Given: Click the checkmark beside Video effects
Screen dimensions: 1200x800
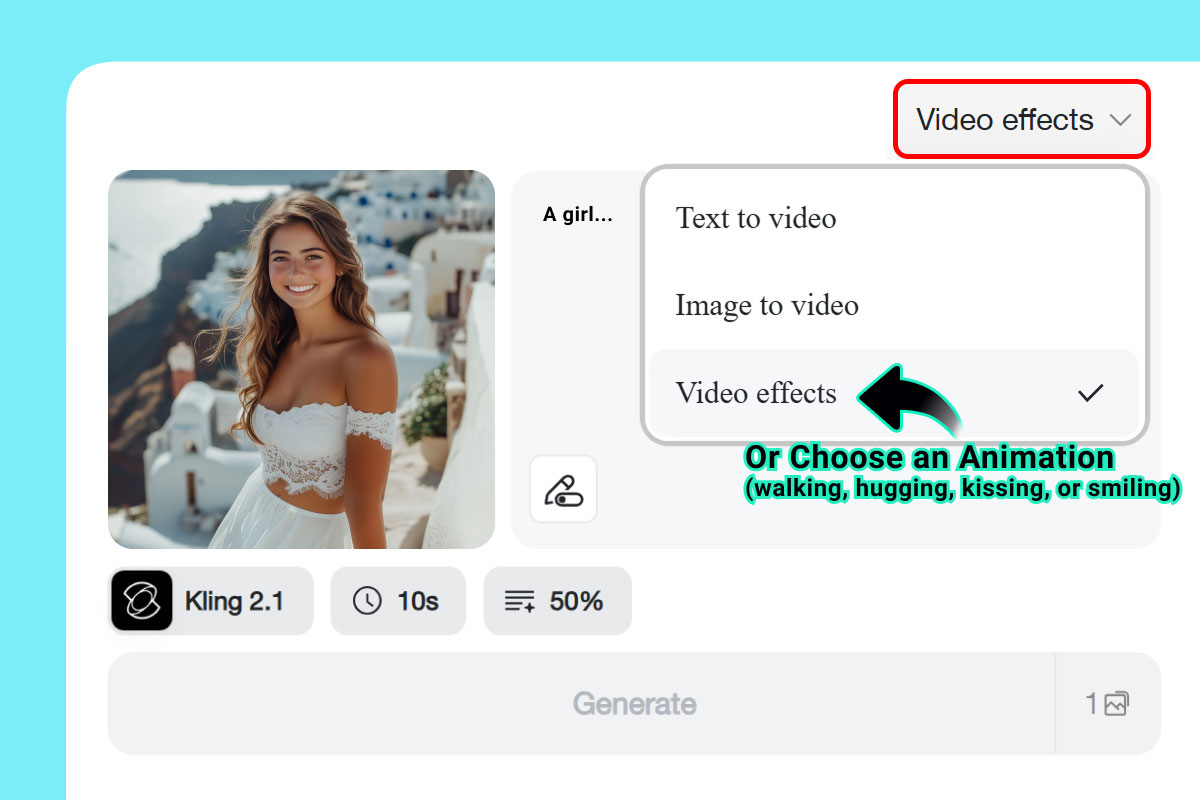Looking at the screenshot, I should (1090, 393).
